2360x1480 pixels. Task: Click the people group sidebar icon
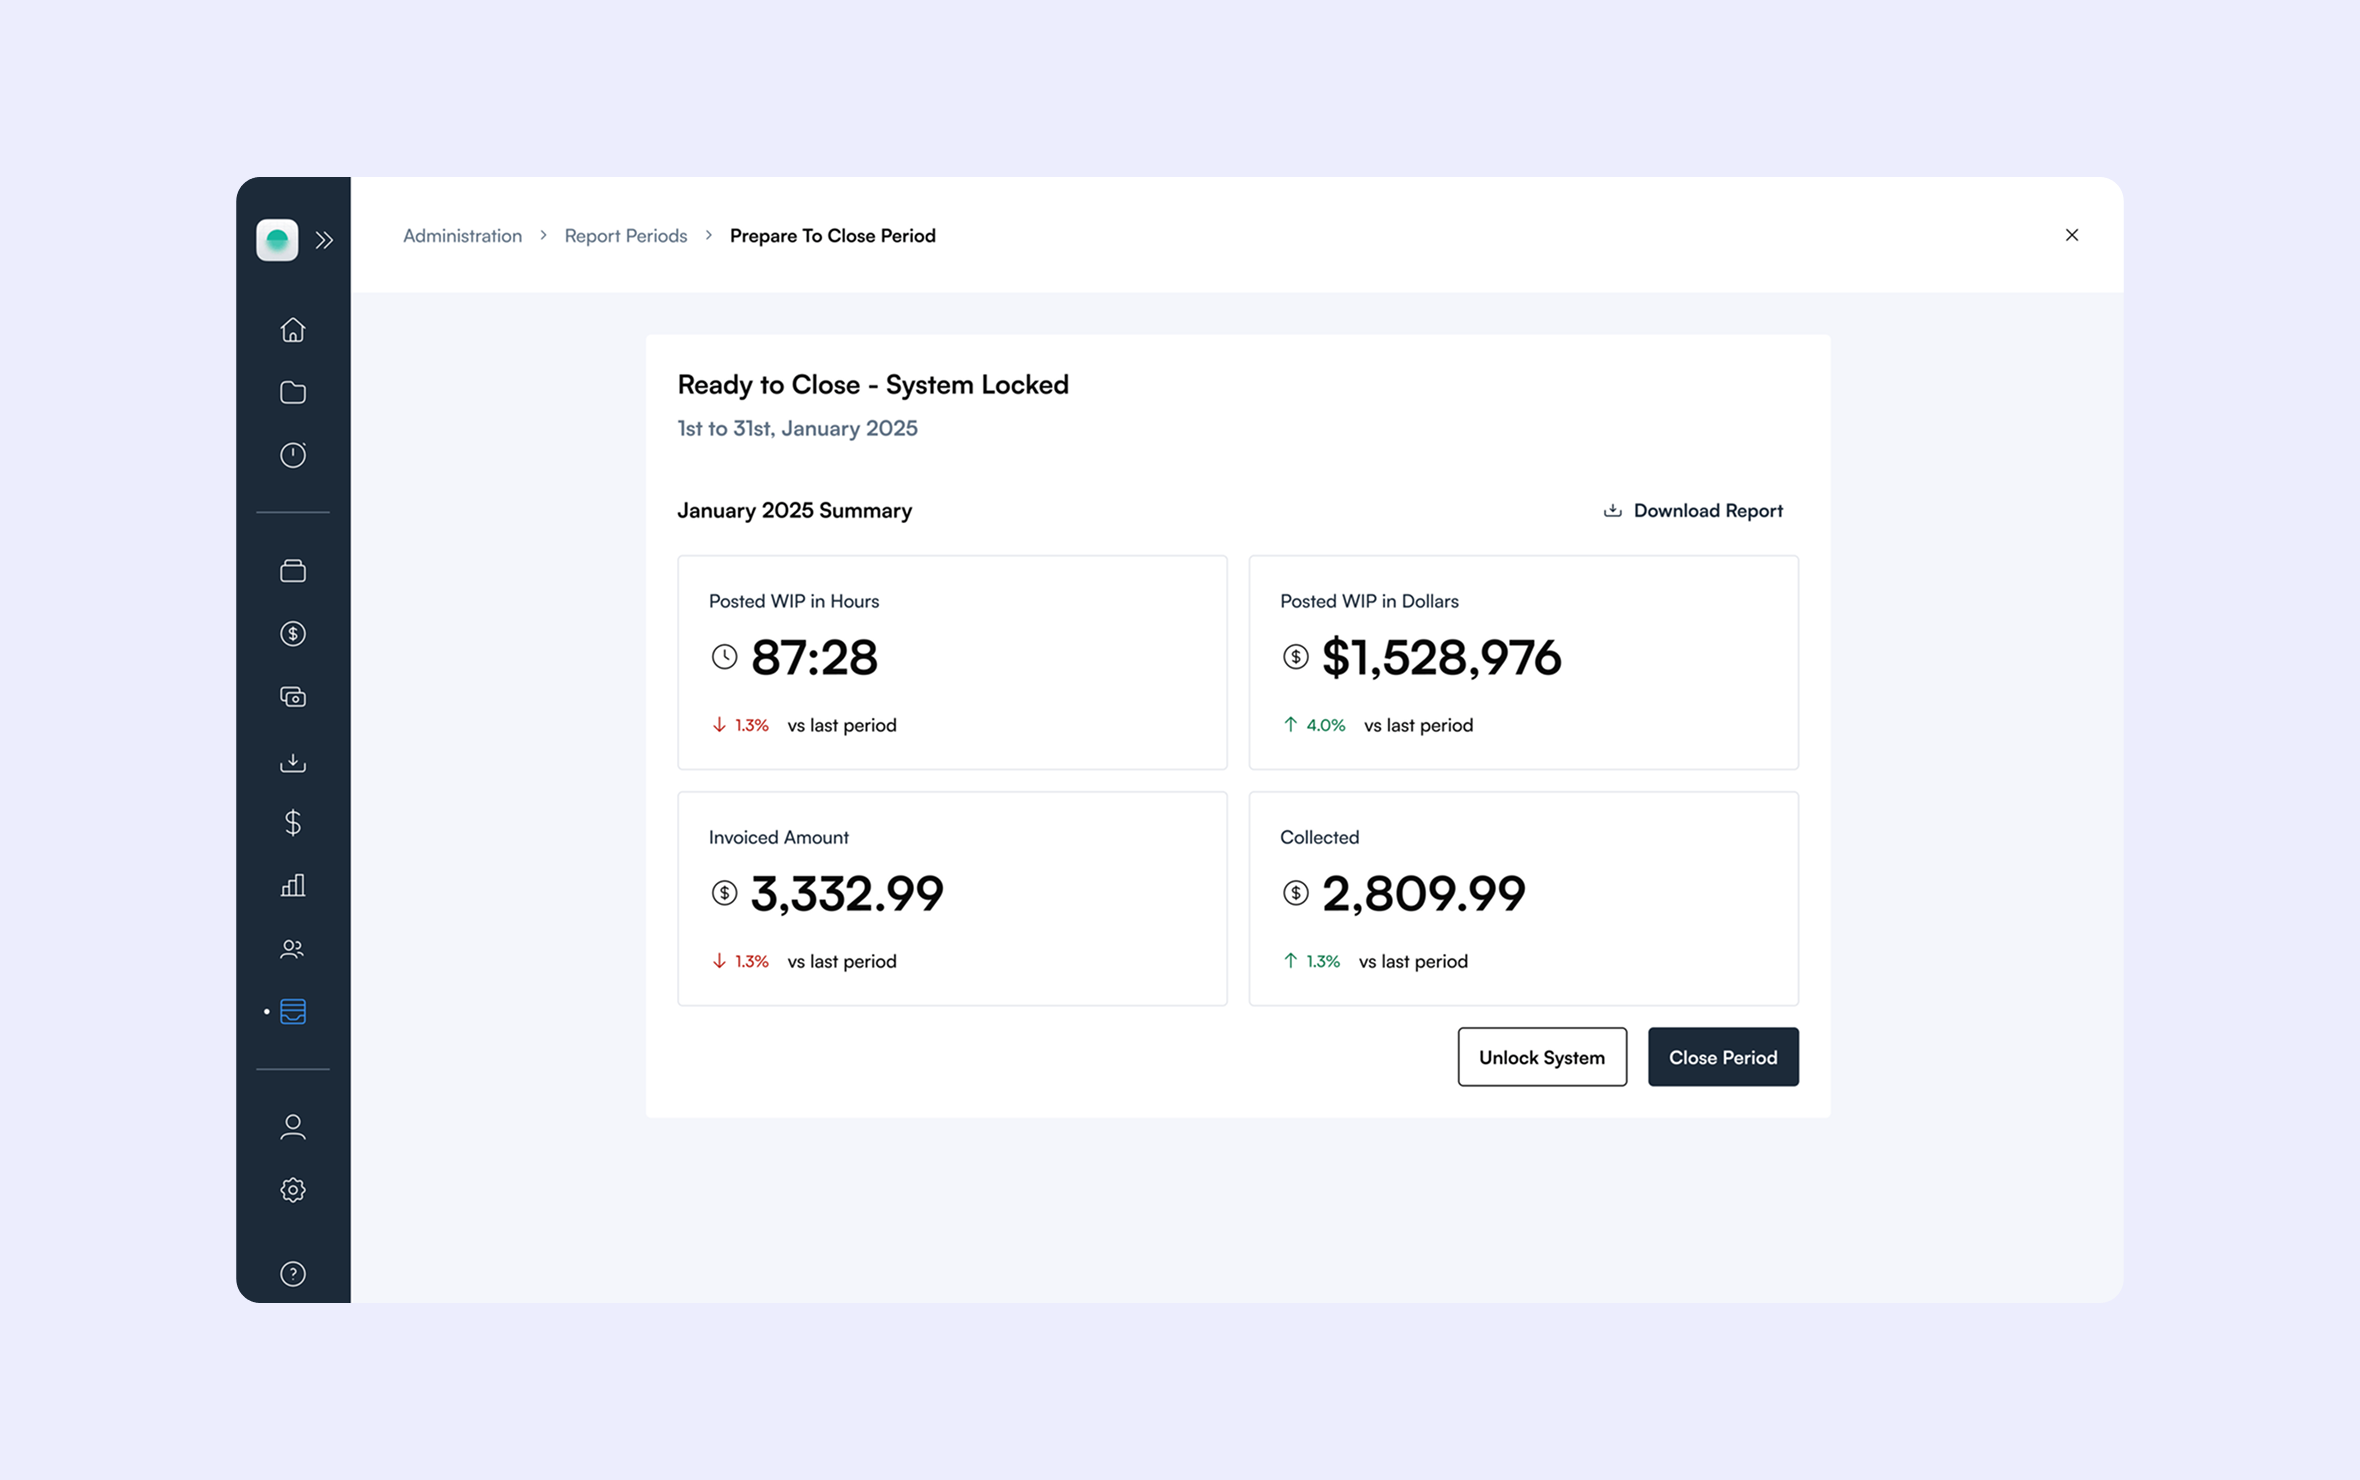(x=293, y=949)
